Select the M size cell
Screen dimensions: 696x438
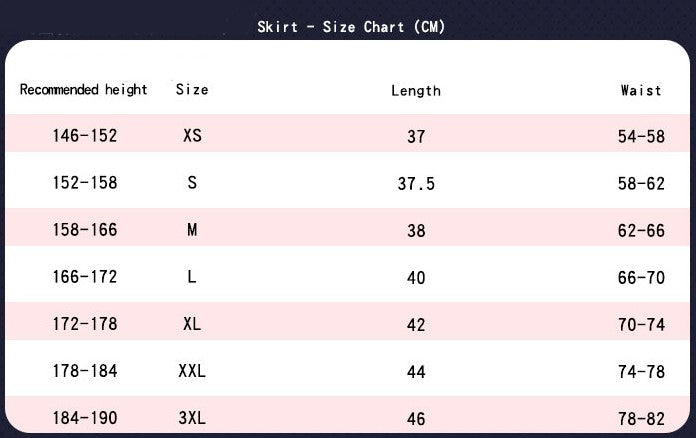(x=192, y=230)
